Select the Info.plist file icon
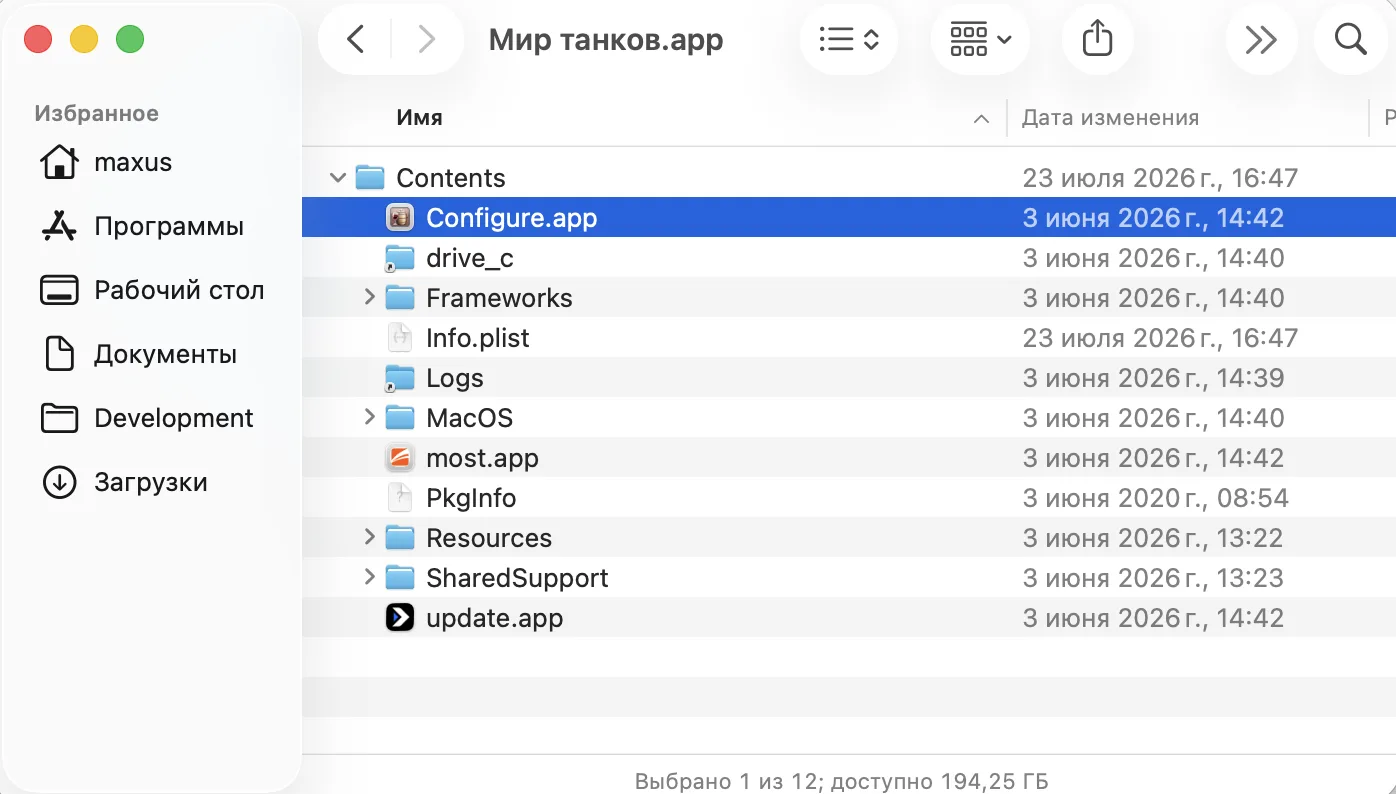 400,338
